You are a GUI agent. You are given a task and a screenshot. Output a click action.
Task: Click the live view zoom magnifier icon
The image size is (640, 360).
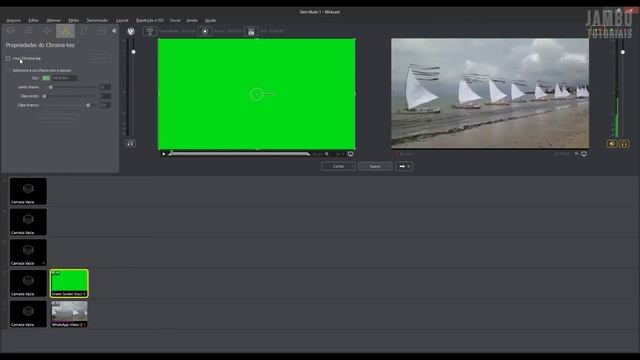(576, 154)
